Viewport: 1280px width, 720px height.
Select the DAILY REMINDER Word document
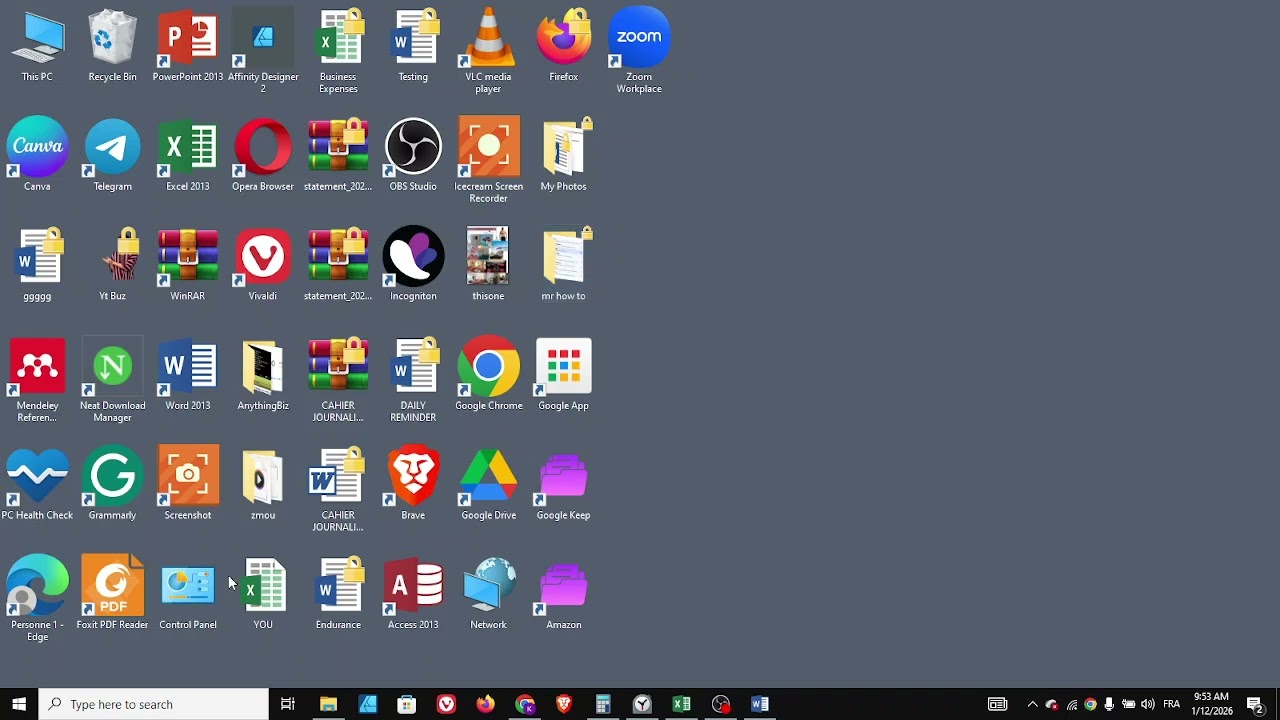(x=413, y=381)
